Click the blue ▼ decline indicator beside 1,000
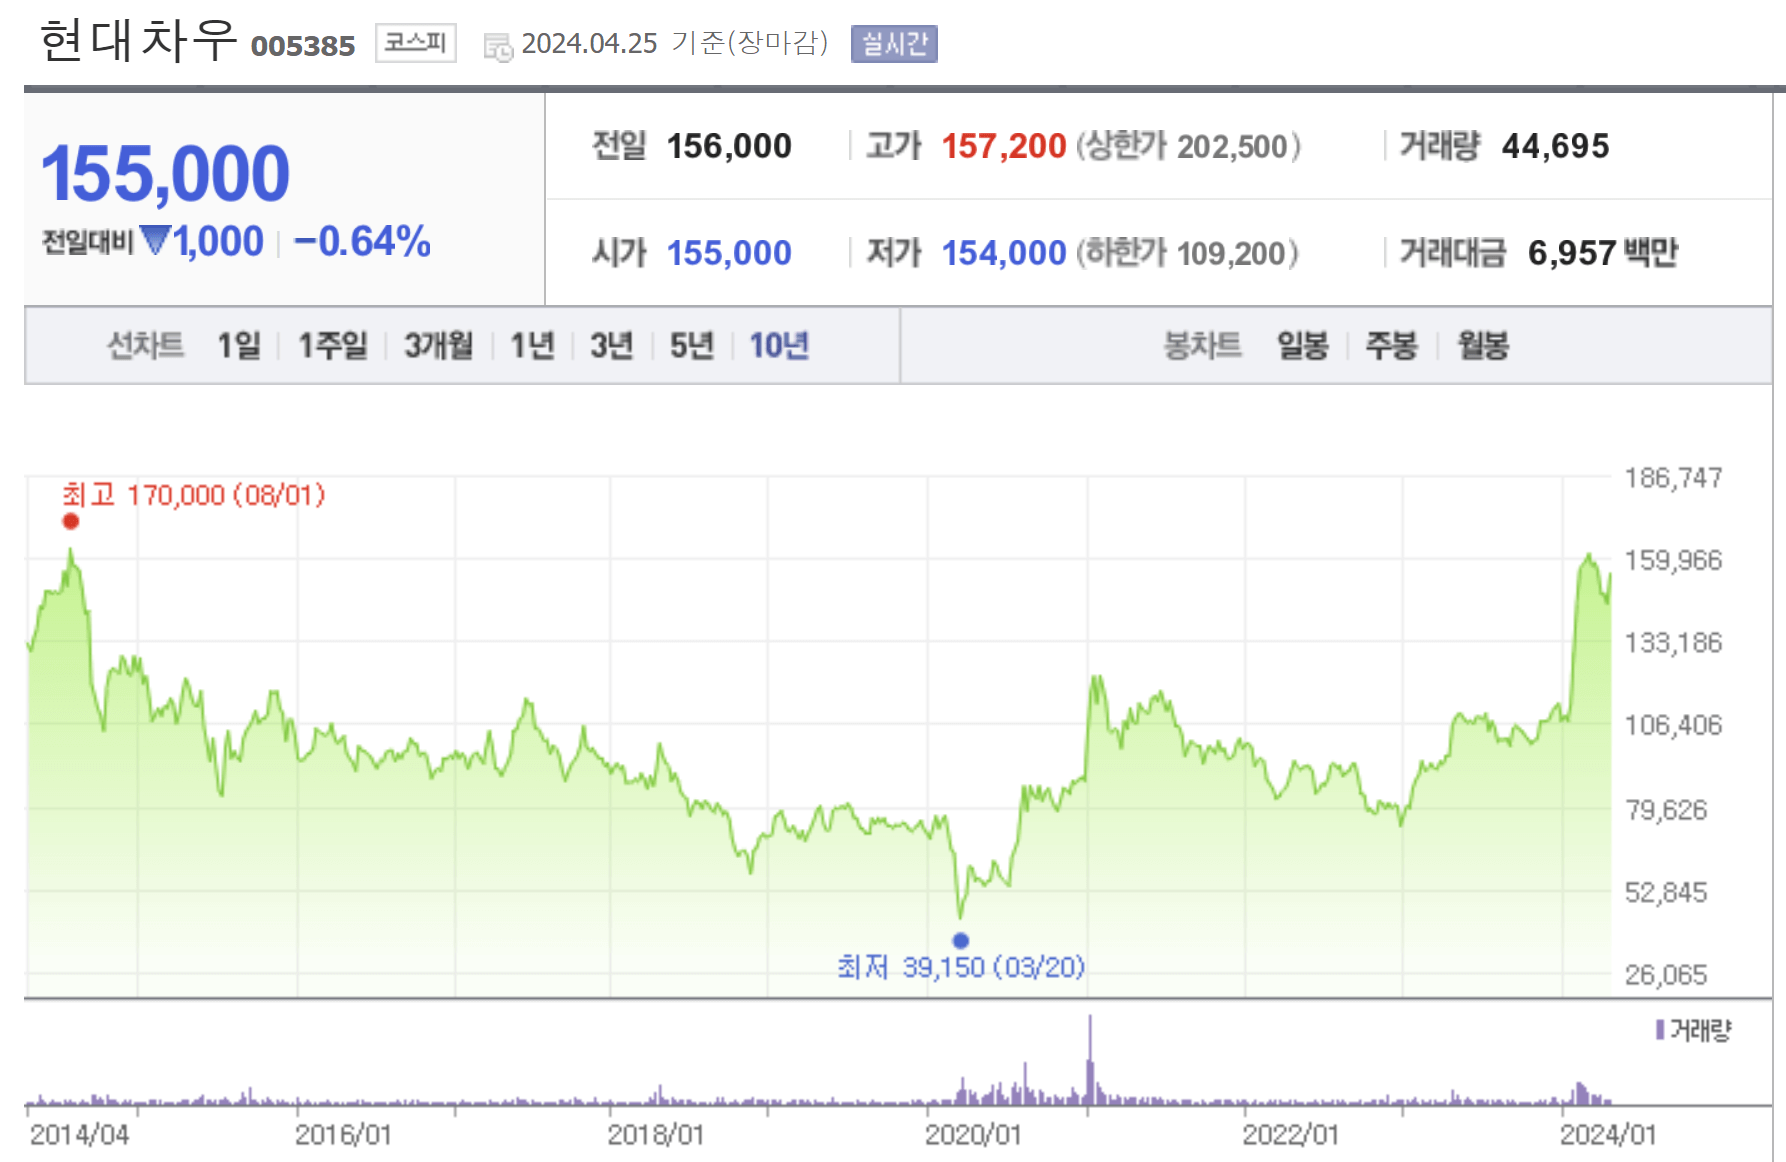 tap(157, 241)
